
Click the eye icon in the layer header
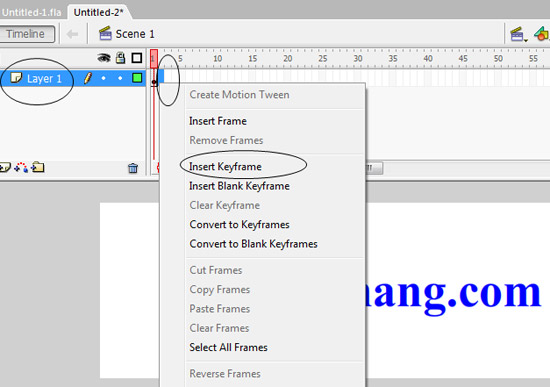tap(104, 58)
